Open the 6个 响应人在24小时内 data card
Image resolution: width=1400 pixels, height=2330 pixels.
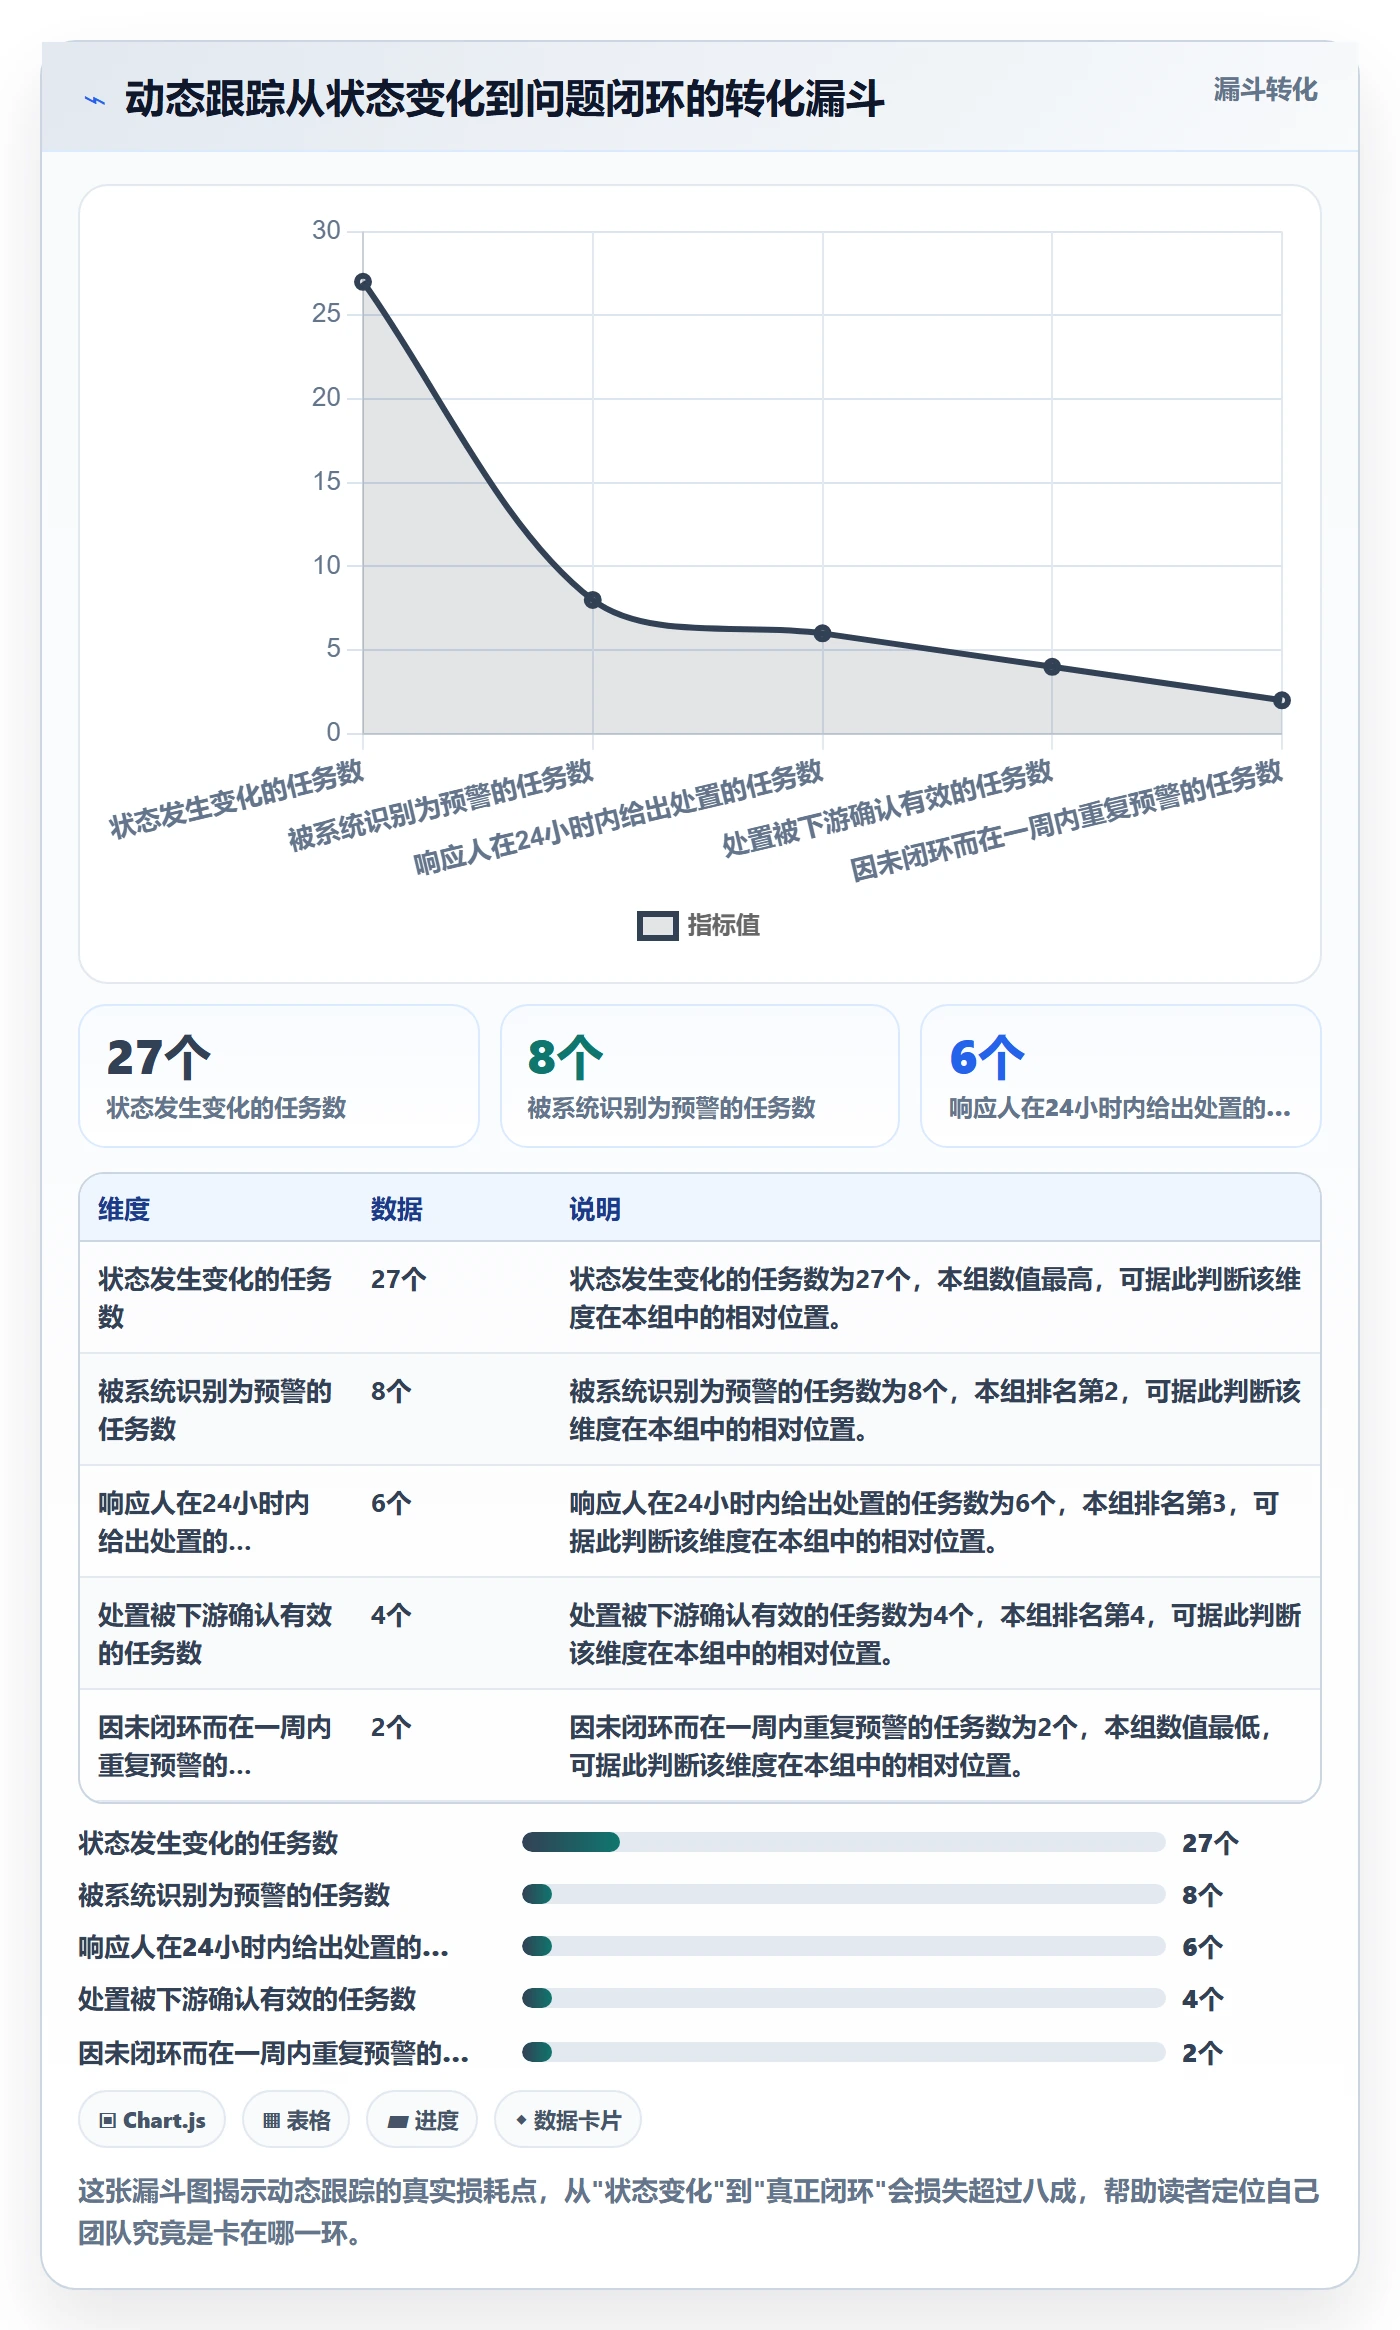(x=1120, y=1076)
